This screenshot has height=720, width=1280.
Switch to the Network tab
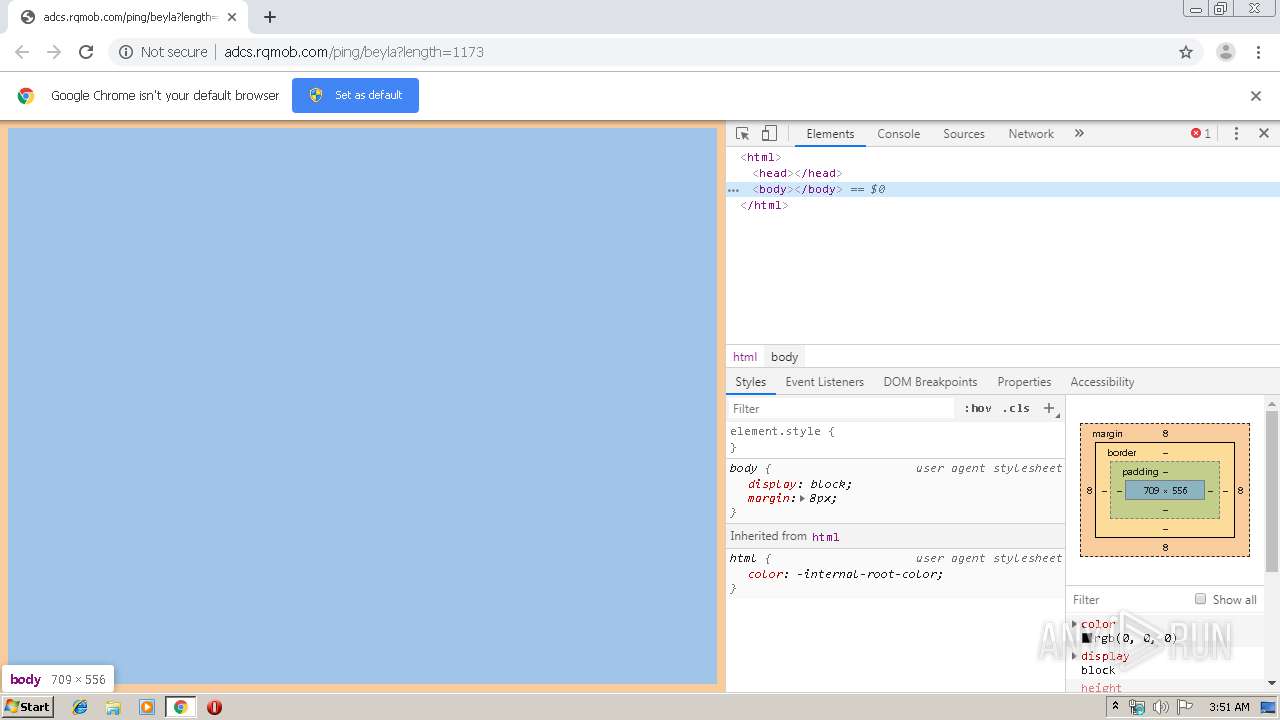1031,134
